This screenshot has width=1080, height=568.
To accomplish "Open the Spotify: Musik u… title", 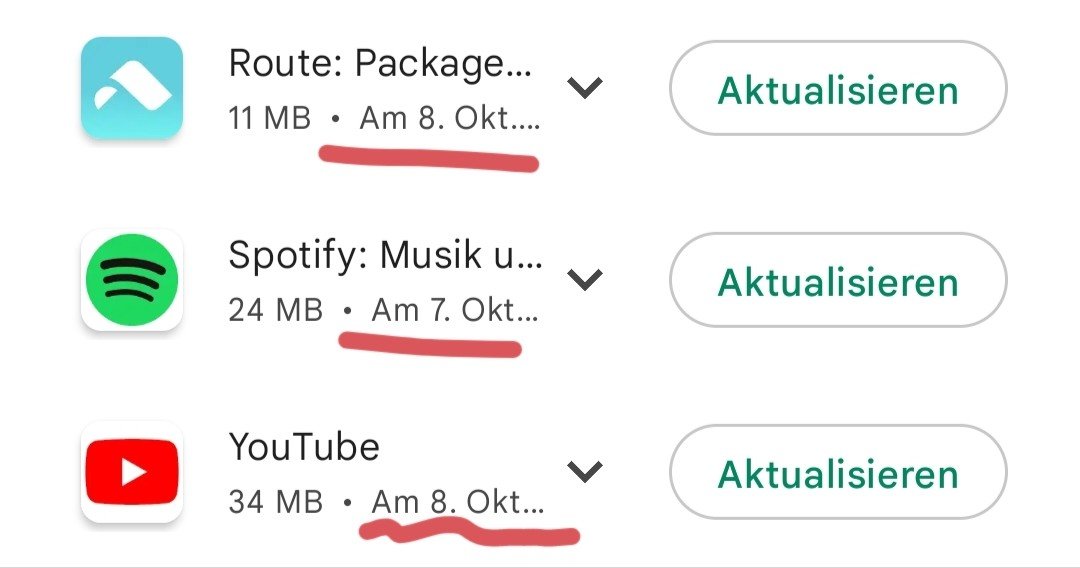I will pyautogui.click(x=386, y=255).
